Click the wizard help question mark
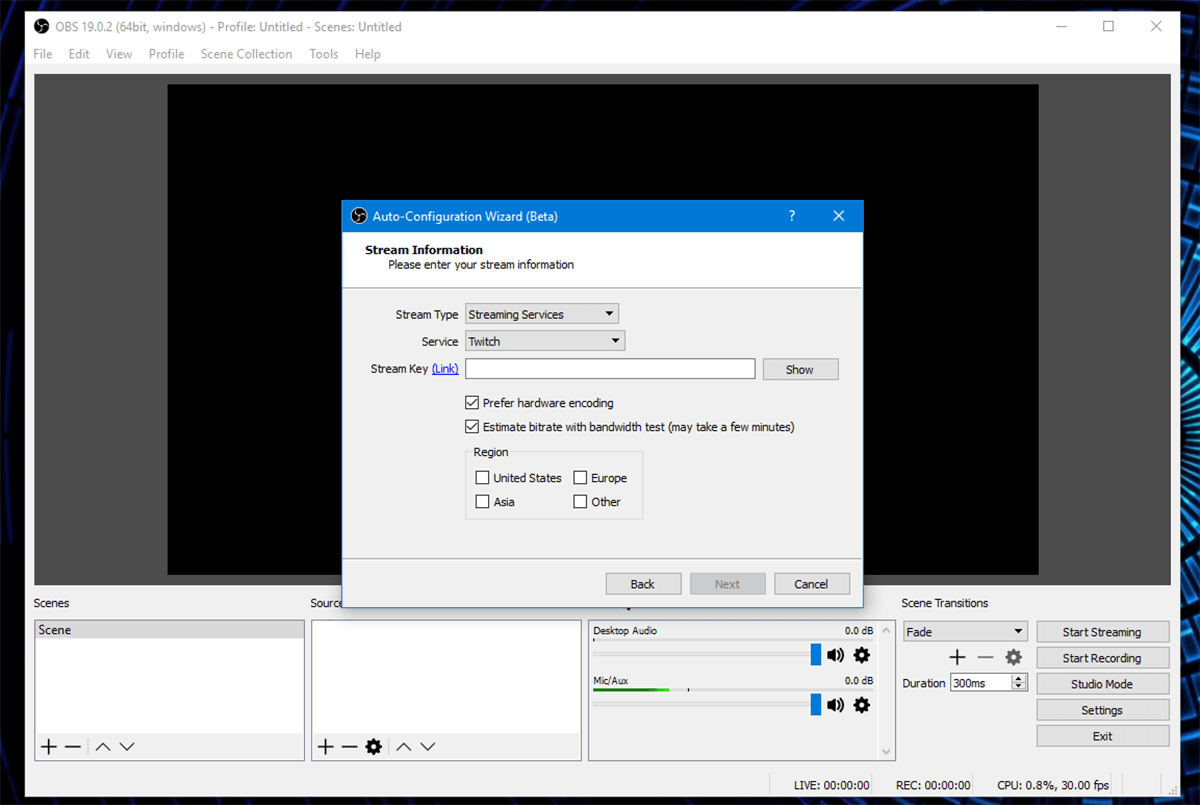The width and height of the screenshot is (1200, 805). pos(792,216)
